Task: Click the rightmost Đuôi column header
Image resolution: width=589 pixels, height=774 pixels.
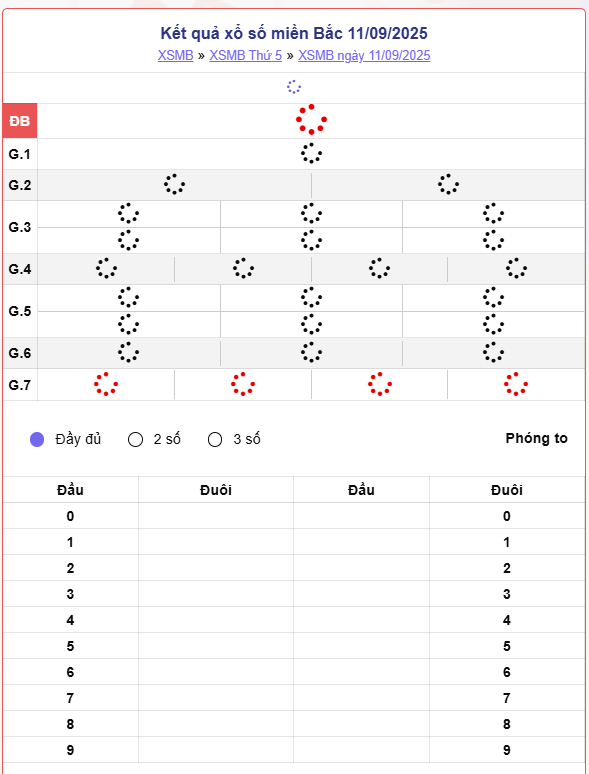Action: [507, 490]
